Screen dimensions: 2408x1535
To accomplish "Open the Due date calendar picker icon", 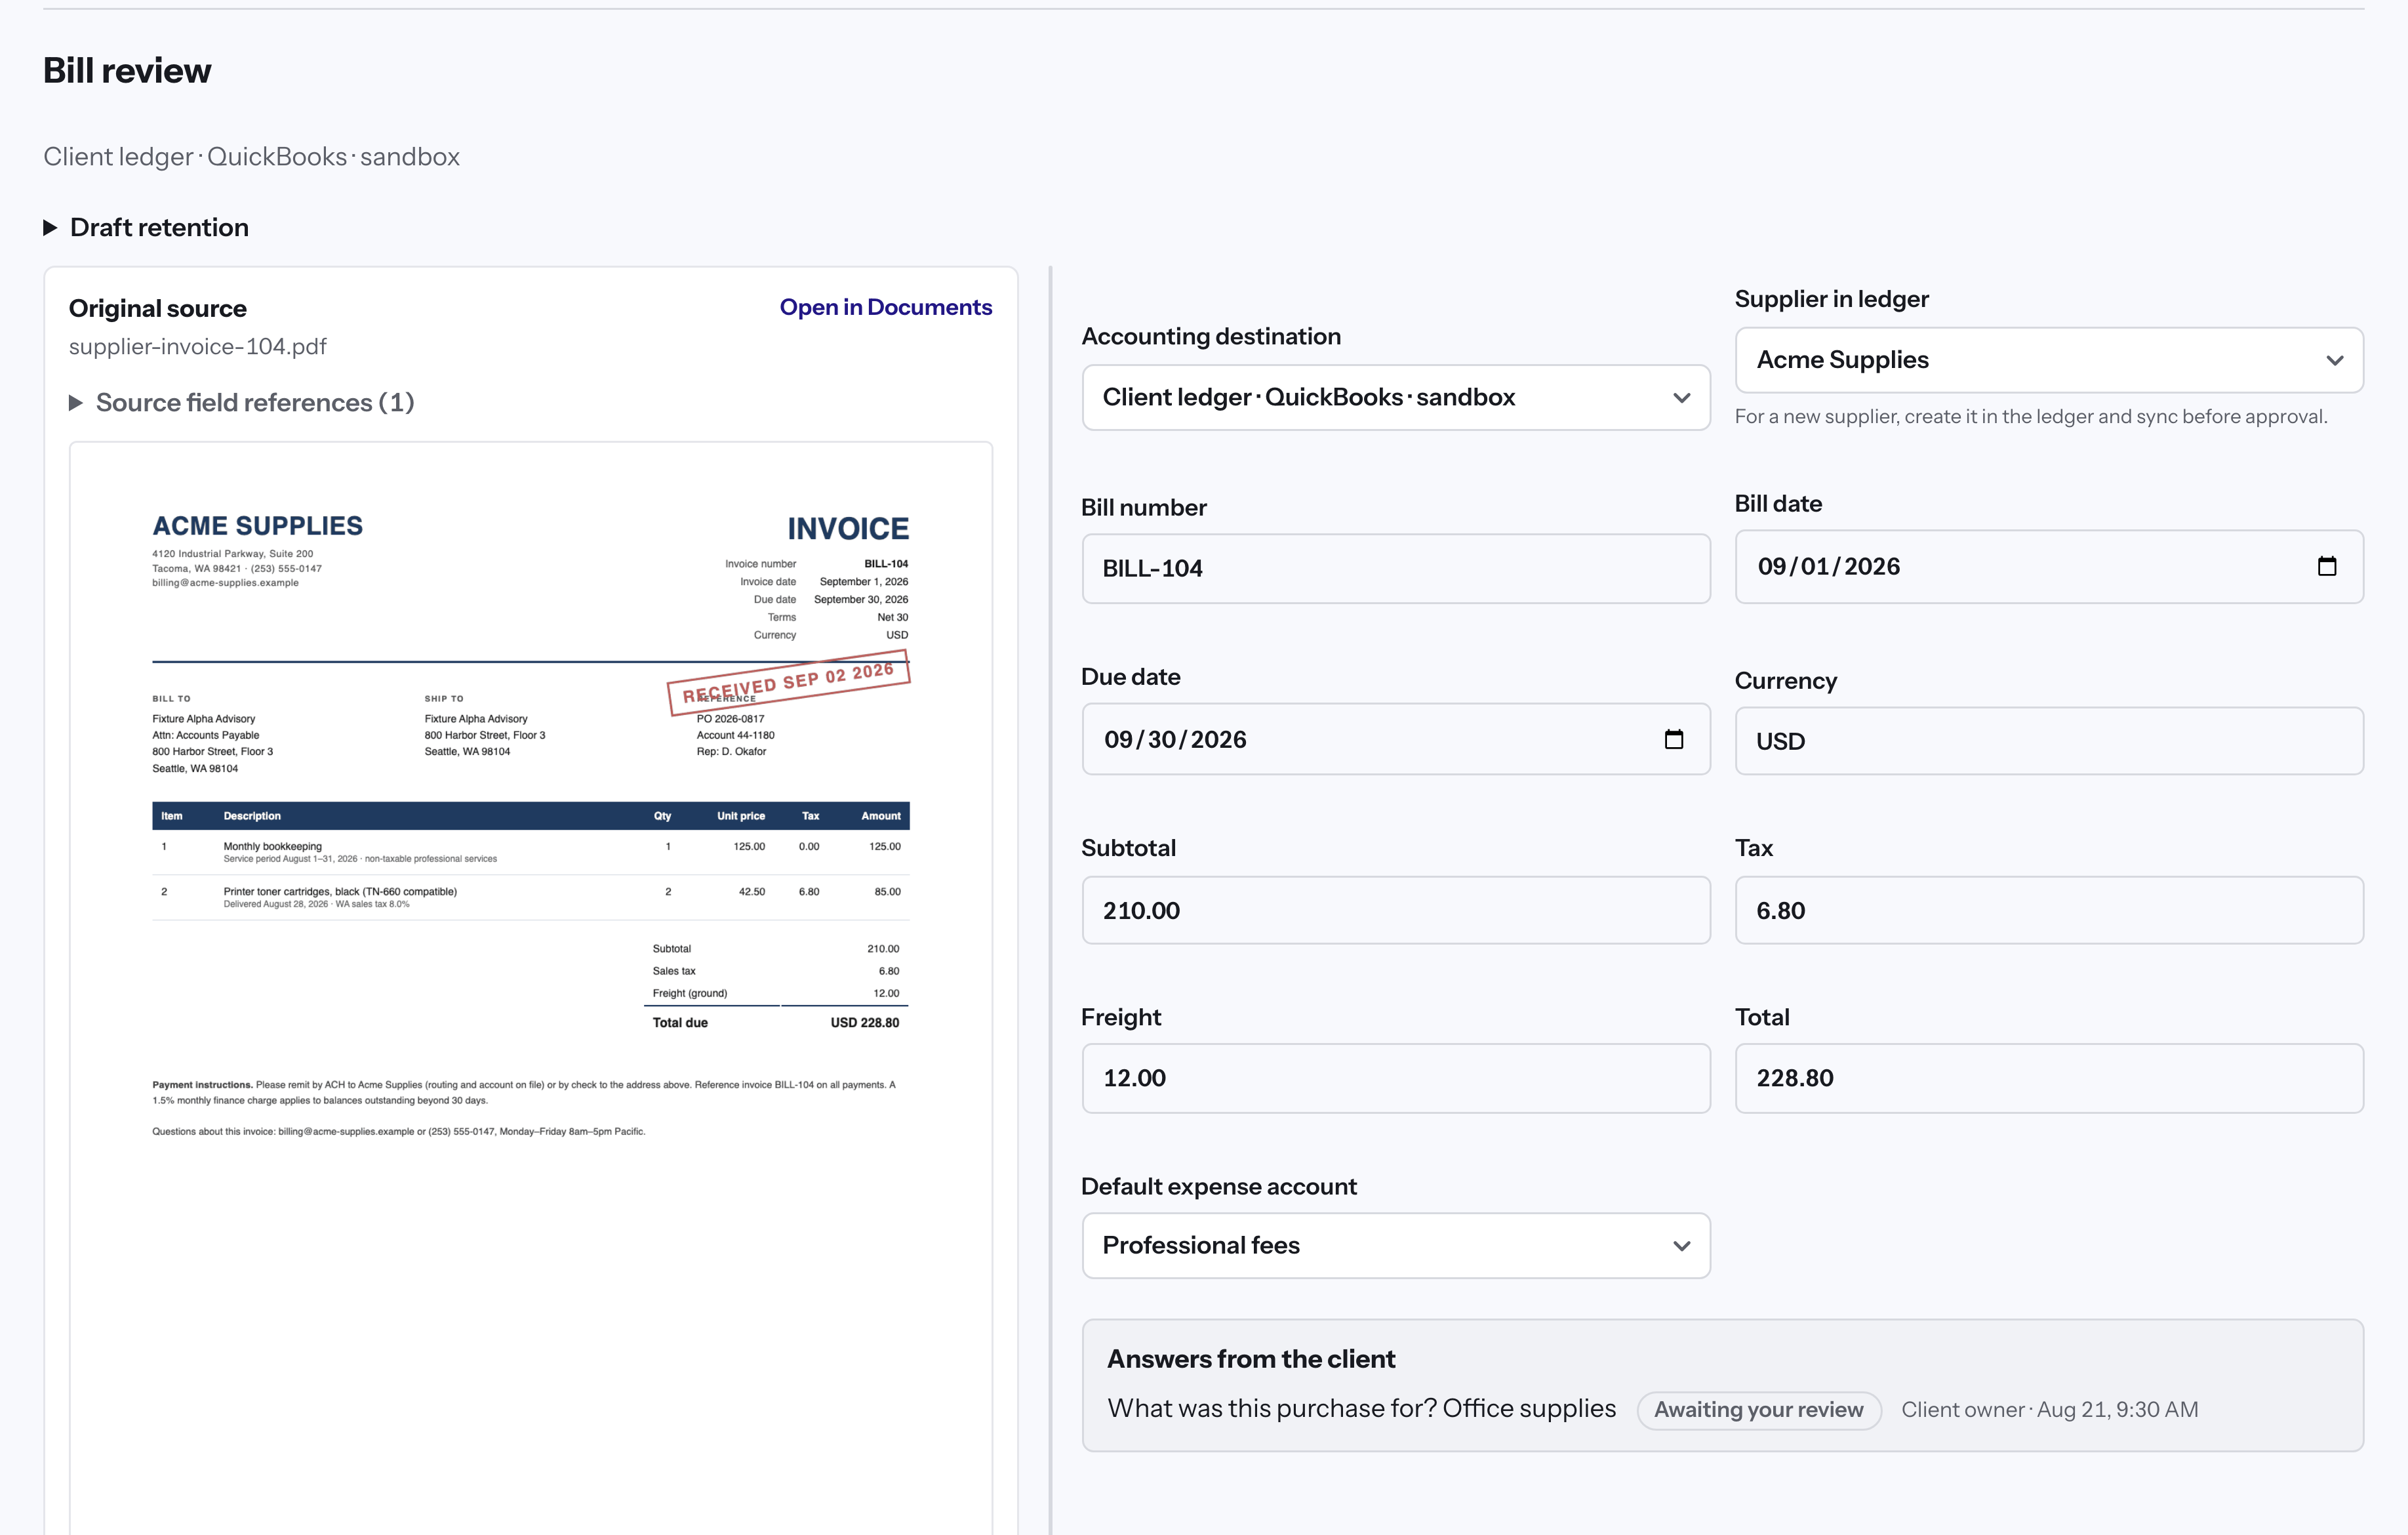I will coord(1674,739).
